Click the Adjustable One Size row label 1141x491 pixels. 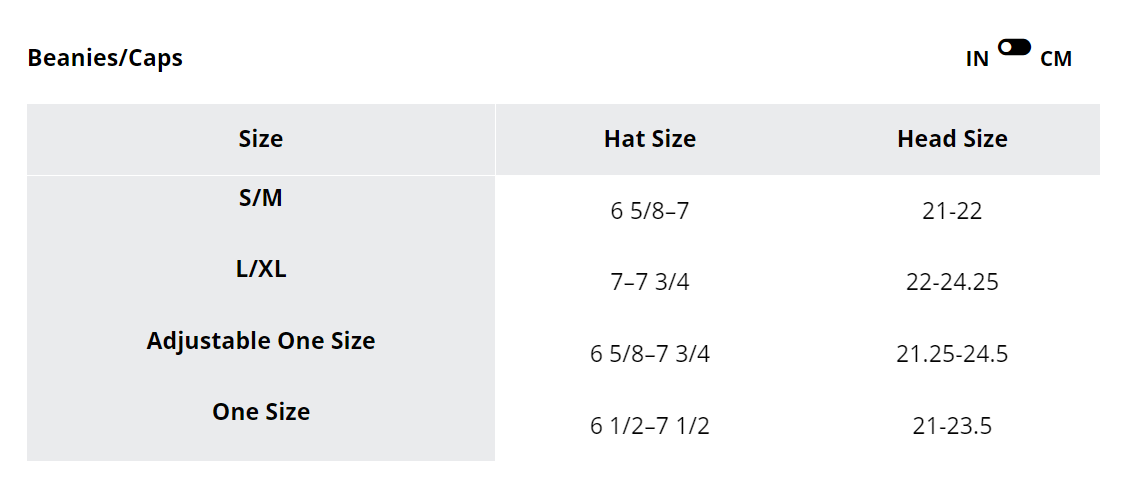tap(261, 340)
